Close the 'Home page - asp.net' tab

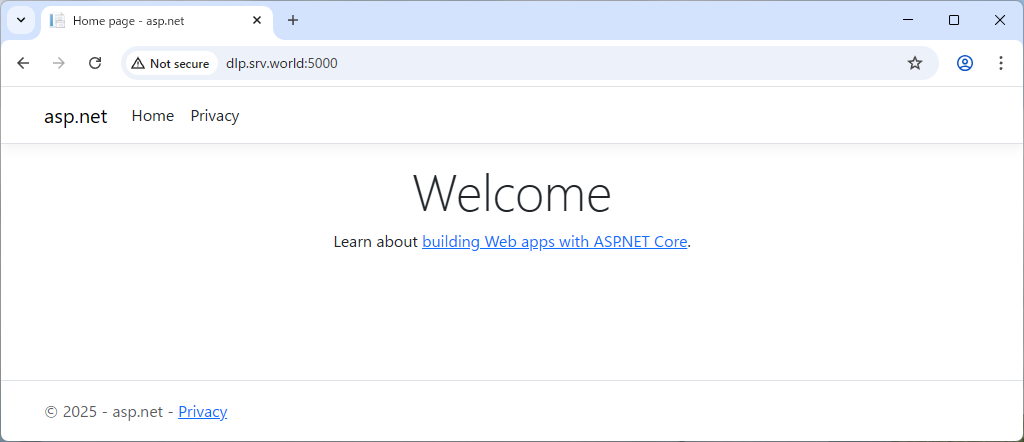pyautogui.click(x=257, y=20)
